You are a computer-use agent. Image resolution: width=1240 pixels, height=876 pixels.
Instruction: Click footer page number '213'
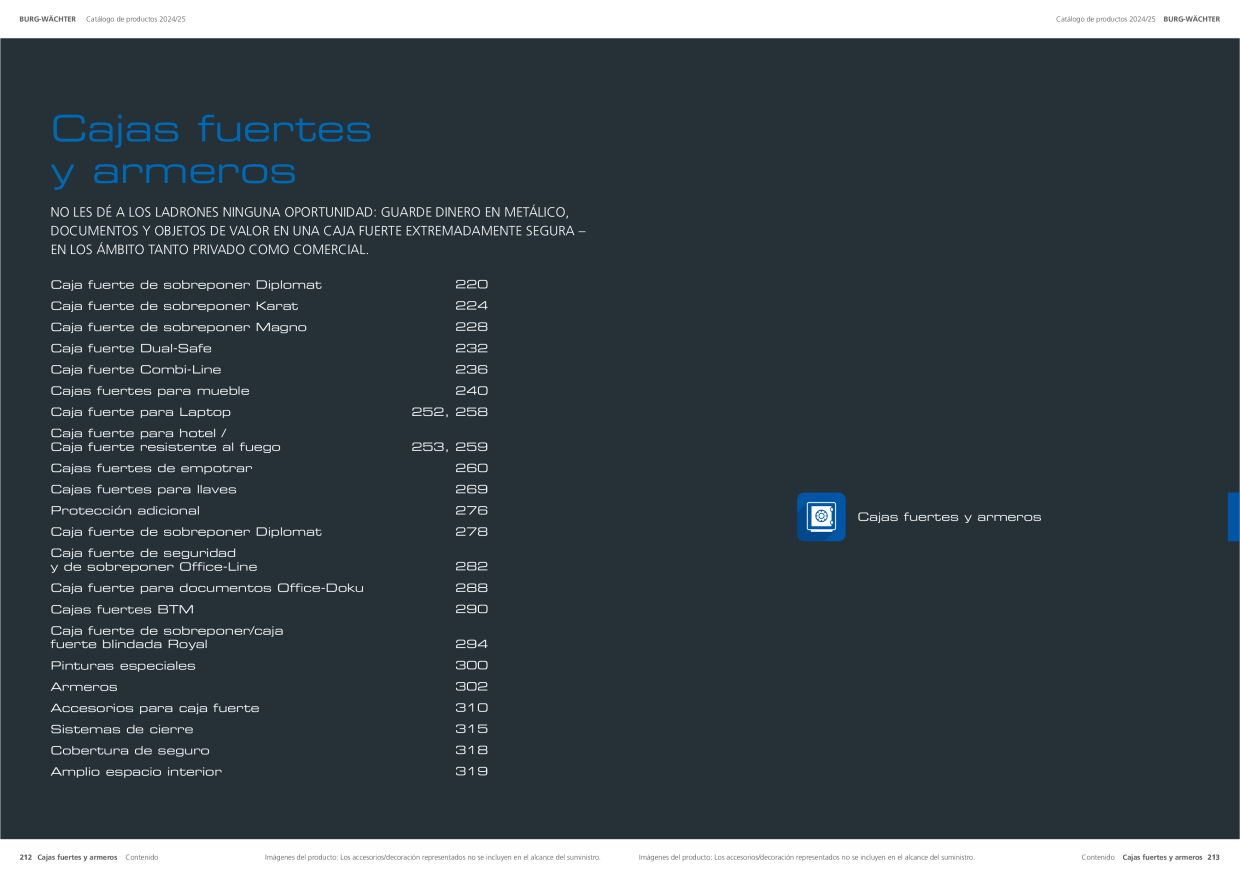pos(1214,857)
